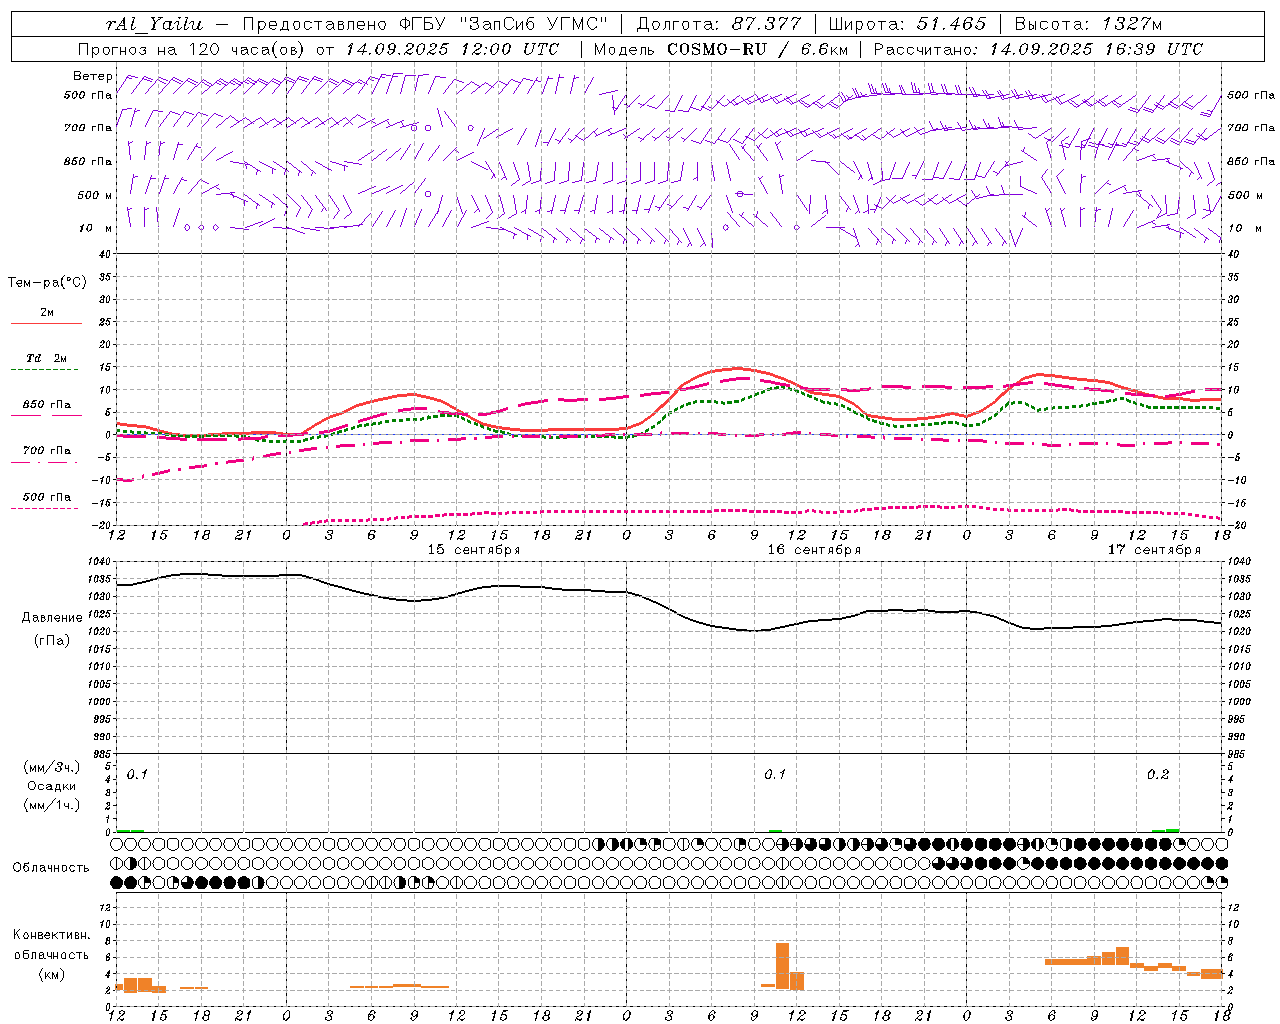Click the Конвективн. label
The height and width of the screenshot is (1024, 1280).
pos(51,935)
